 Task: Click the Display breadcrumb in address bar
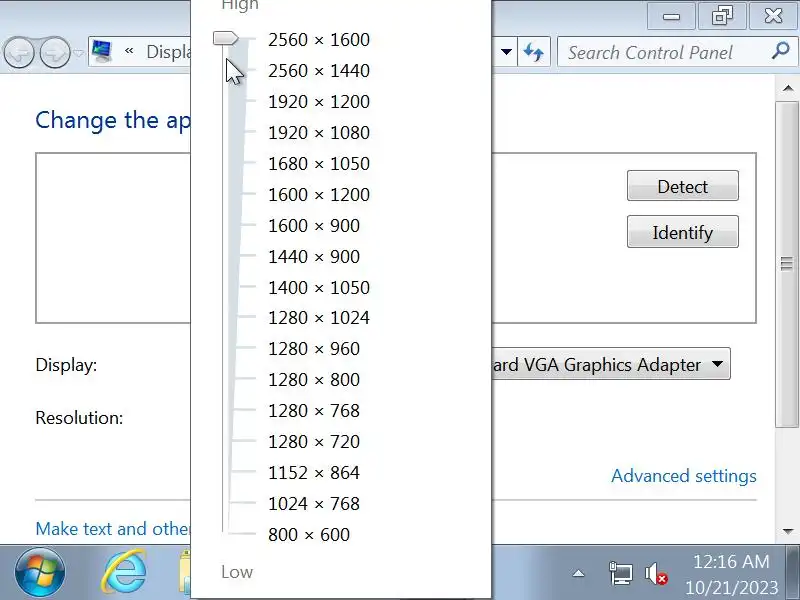pos(168,52)
